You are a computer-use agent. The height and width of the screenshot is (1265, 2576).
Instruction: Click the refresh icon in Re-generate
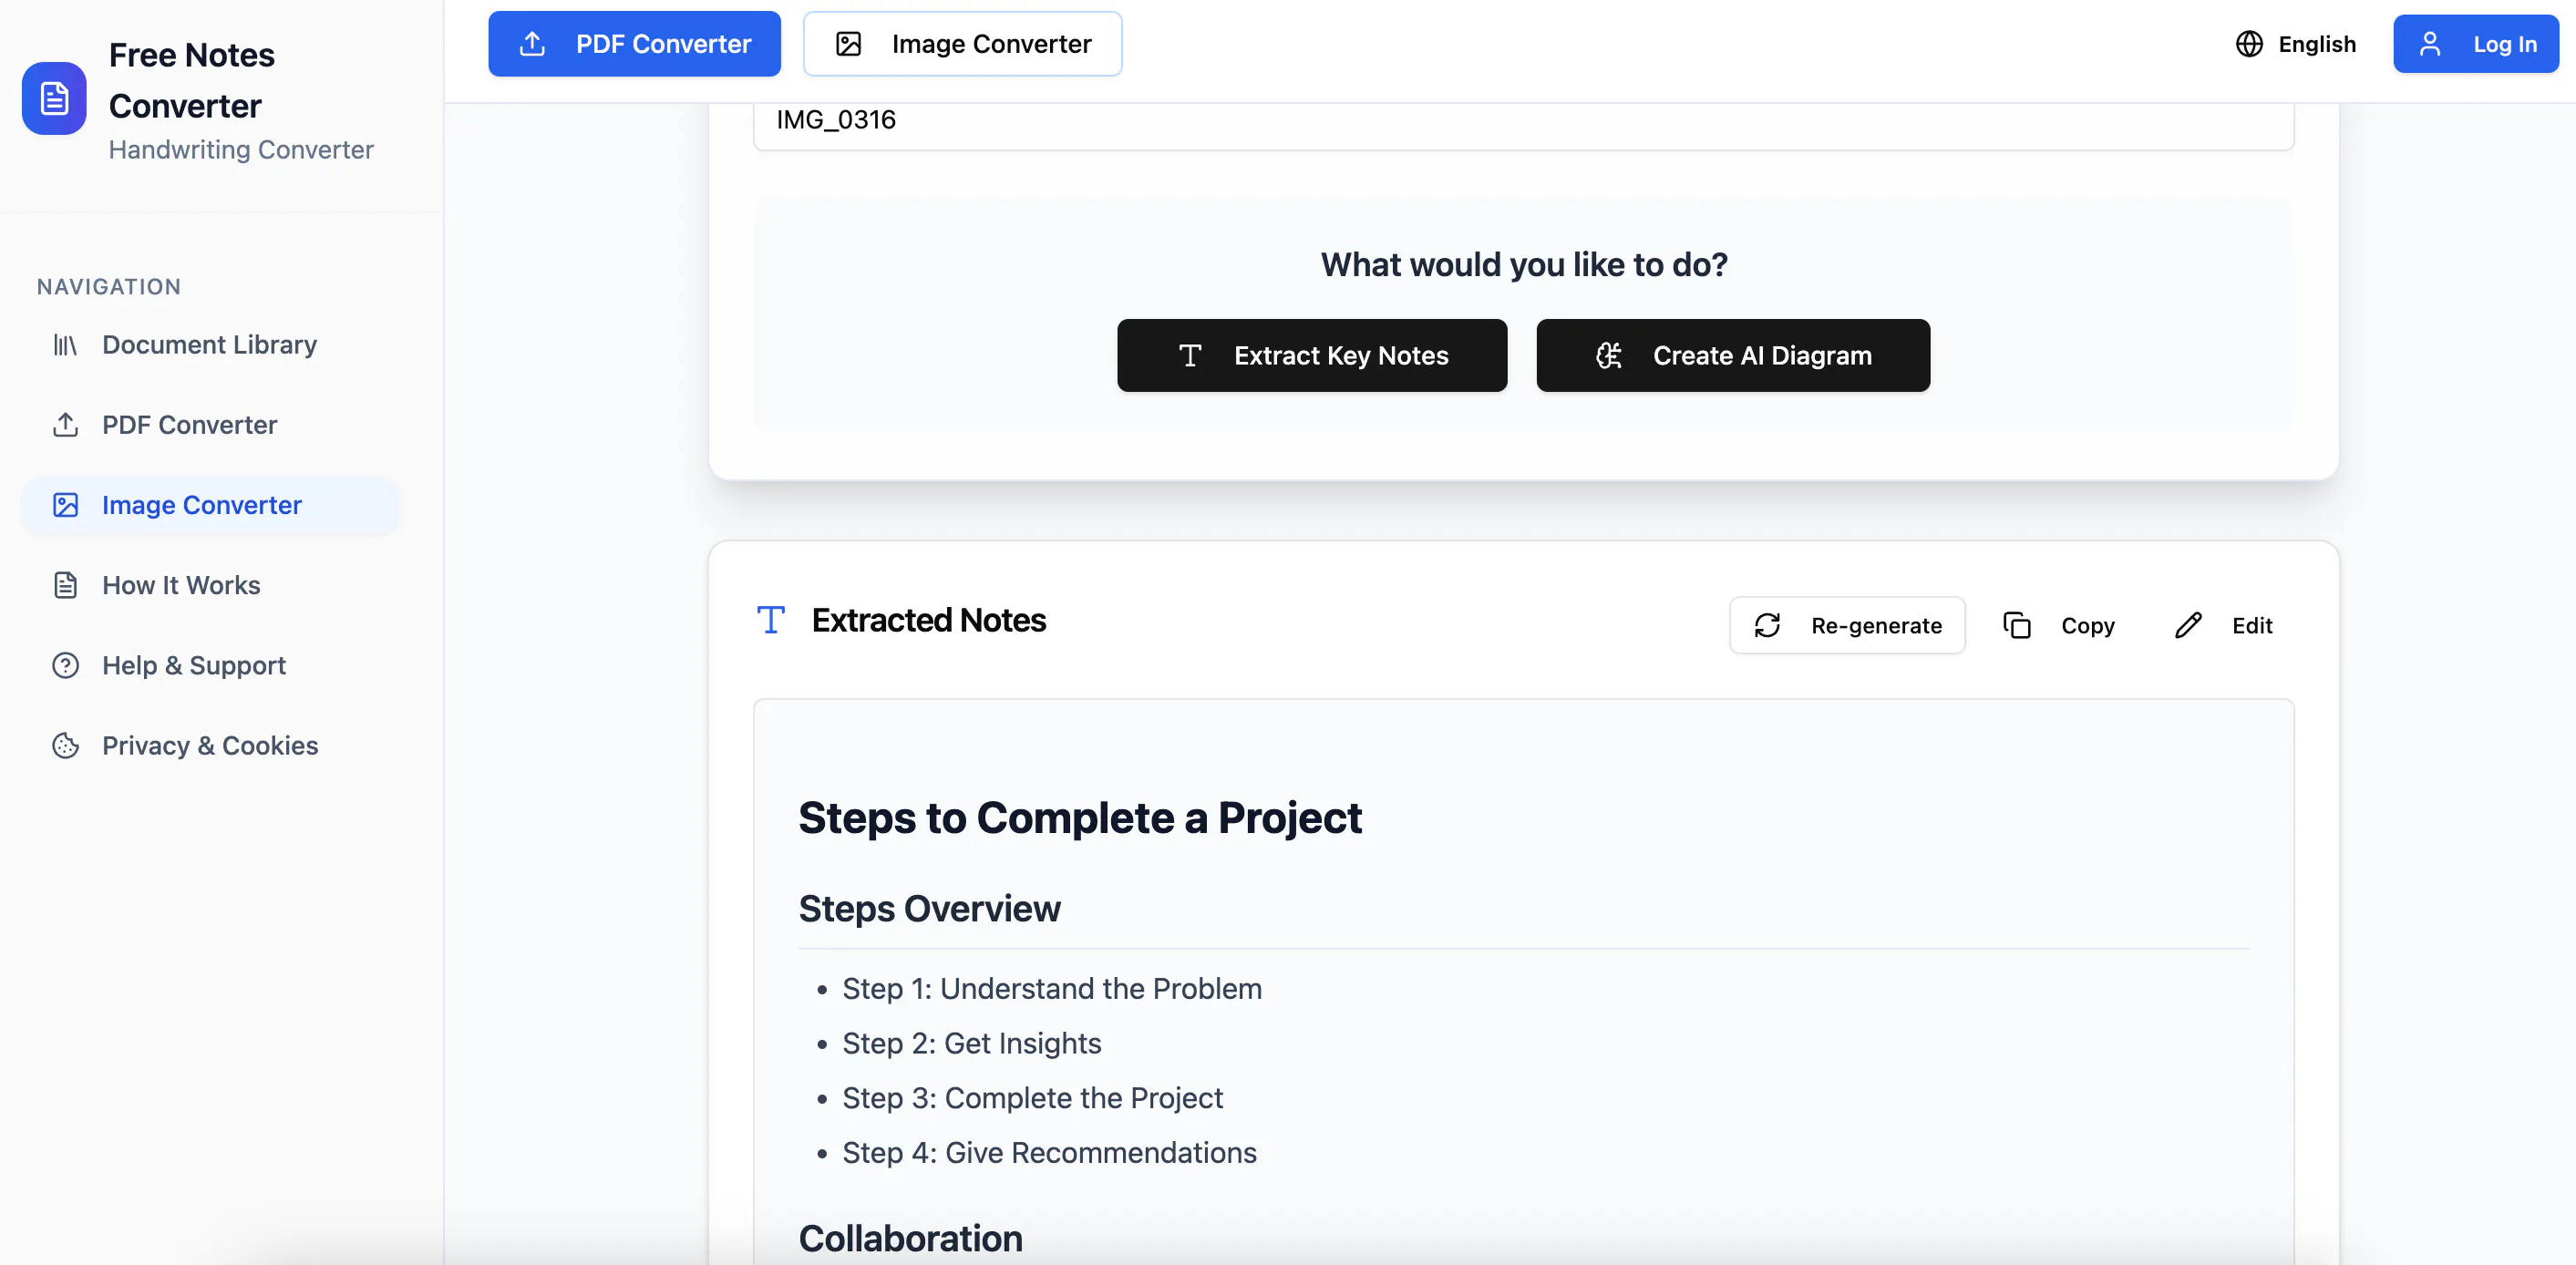pyautogui.click(x=1767, y=625)
